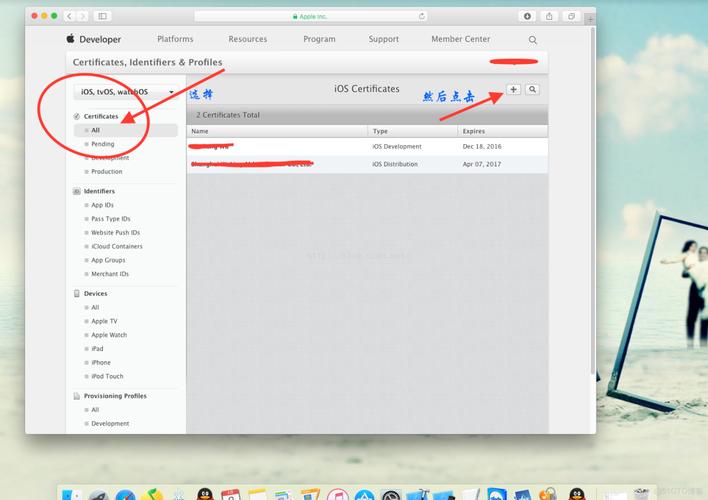
Task: Click the Provisioning Profiles section icon
Action: click(x=77, y=396)
